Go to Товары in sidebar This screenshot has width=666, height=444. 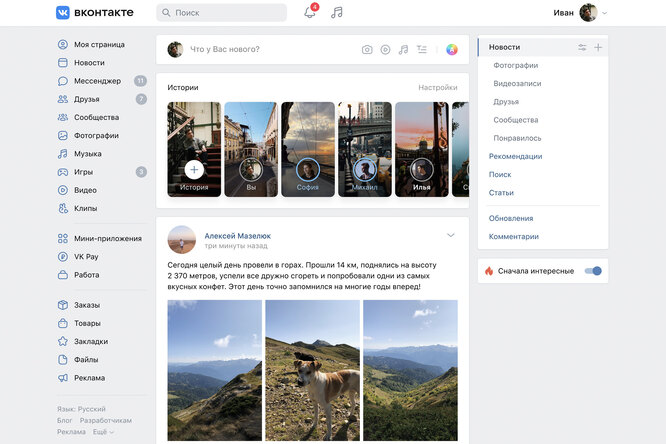pos(87,323)
